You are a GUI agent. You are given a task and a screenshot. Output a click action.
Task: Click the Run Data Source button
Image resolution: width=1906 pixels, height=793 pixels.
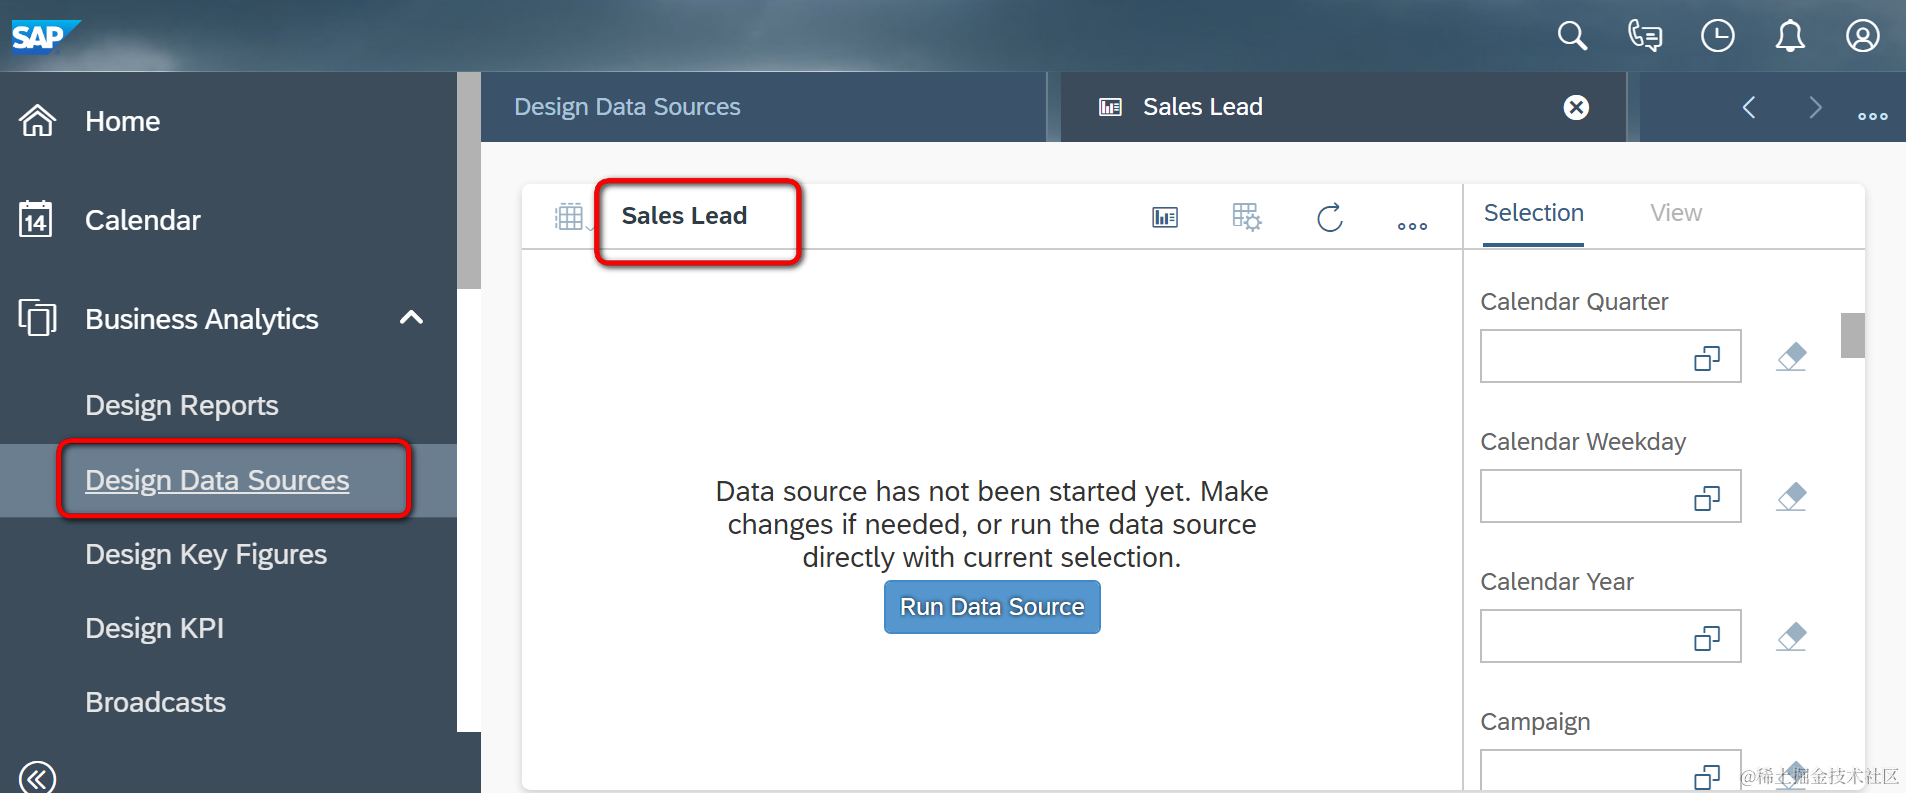tap(992, 607)
